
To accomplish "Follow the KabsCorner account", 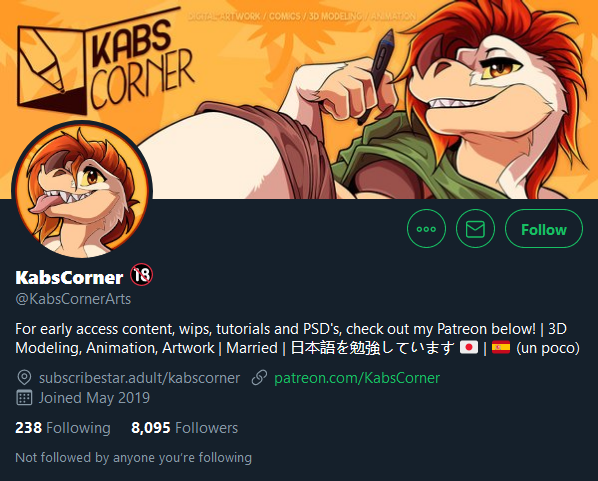I will point(544,229).
